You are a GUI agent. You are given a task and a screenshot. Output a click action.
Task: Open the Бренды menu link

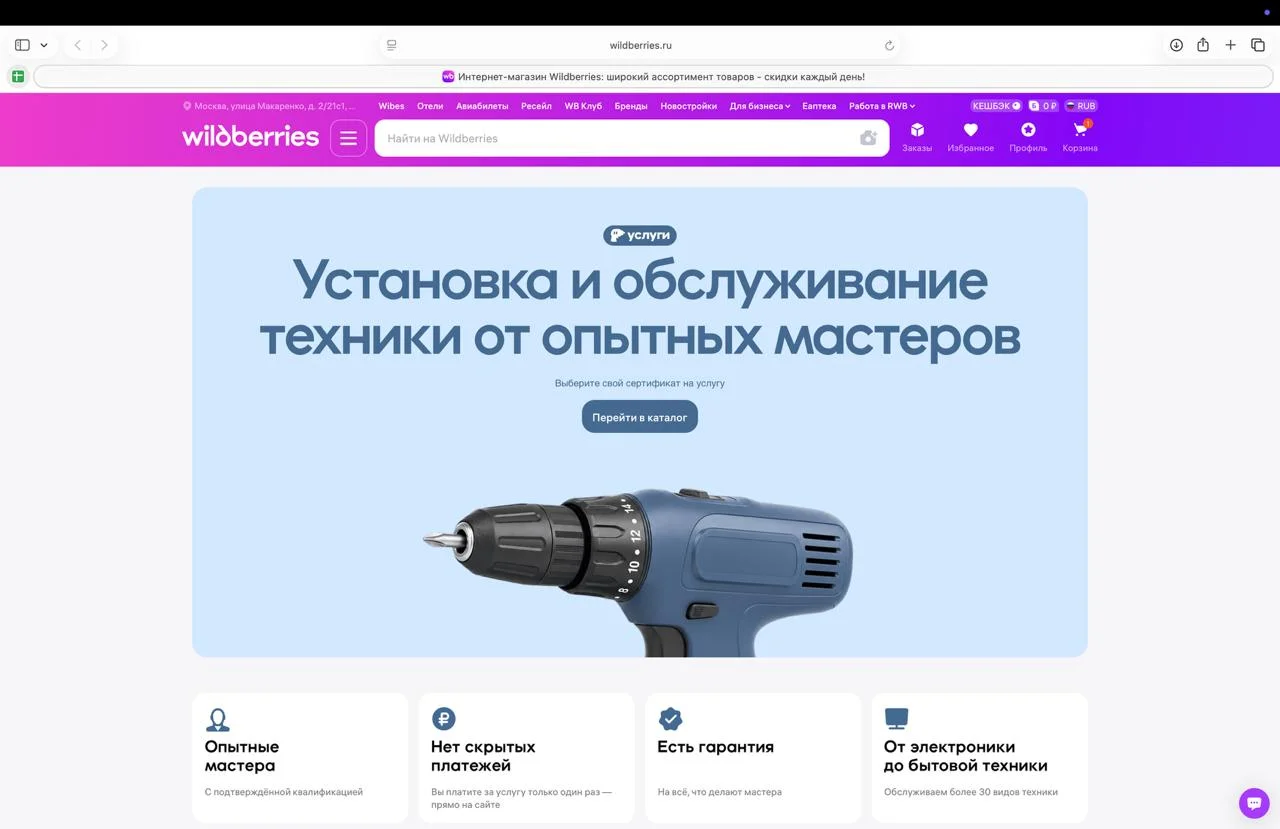pos(631,106)
